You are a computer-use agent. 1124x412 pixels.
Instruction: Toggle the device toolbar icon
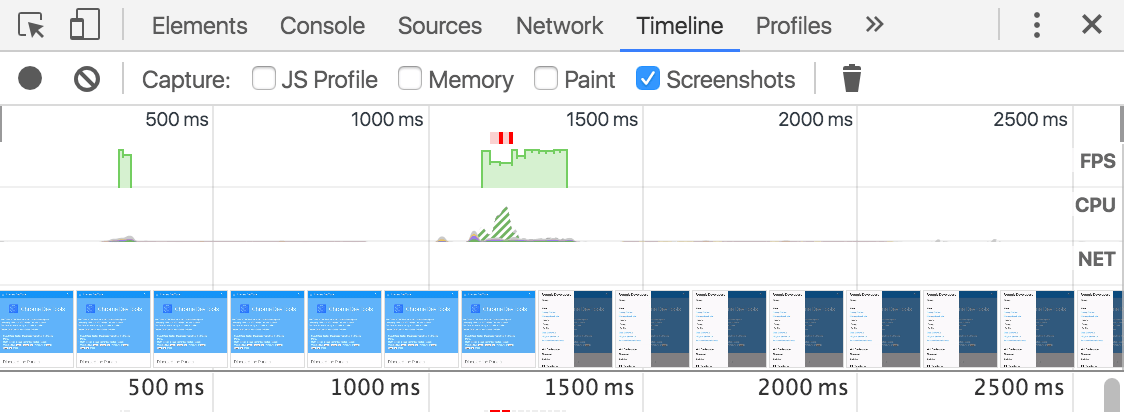coord(85,26)
